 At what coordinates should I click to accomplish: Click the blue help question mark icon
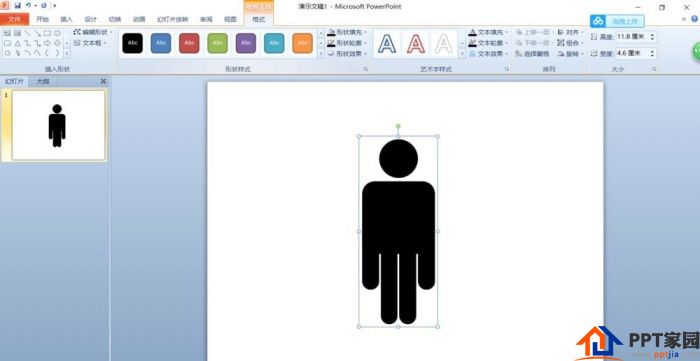(x=694, y=19)
